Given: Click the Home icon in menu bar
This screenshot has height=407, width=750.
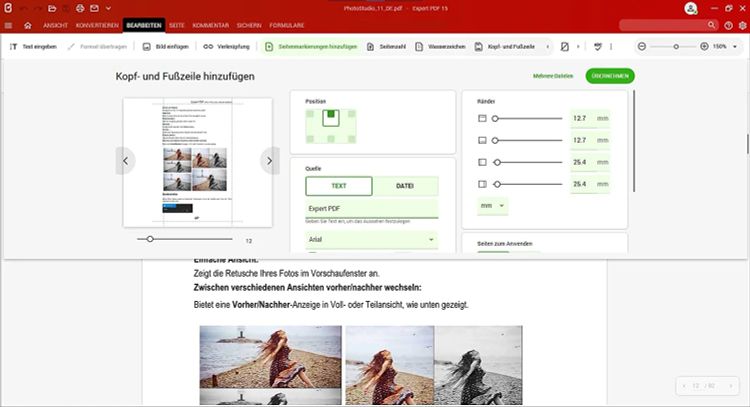Looking at the screenshot, I should click(x=28, y=25).
